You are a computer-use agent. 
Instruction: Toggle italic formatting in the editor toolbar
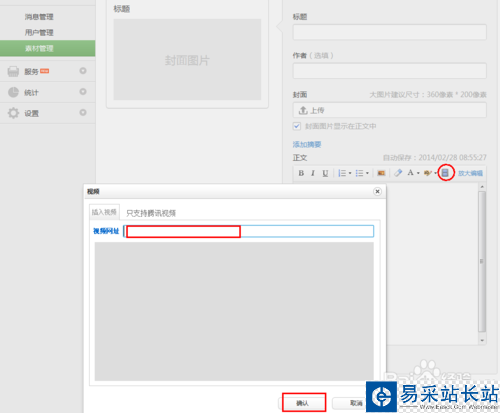(313, 173)
